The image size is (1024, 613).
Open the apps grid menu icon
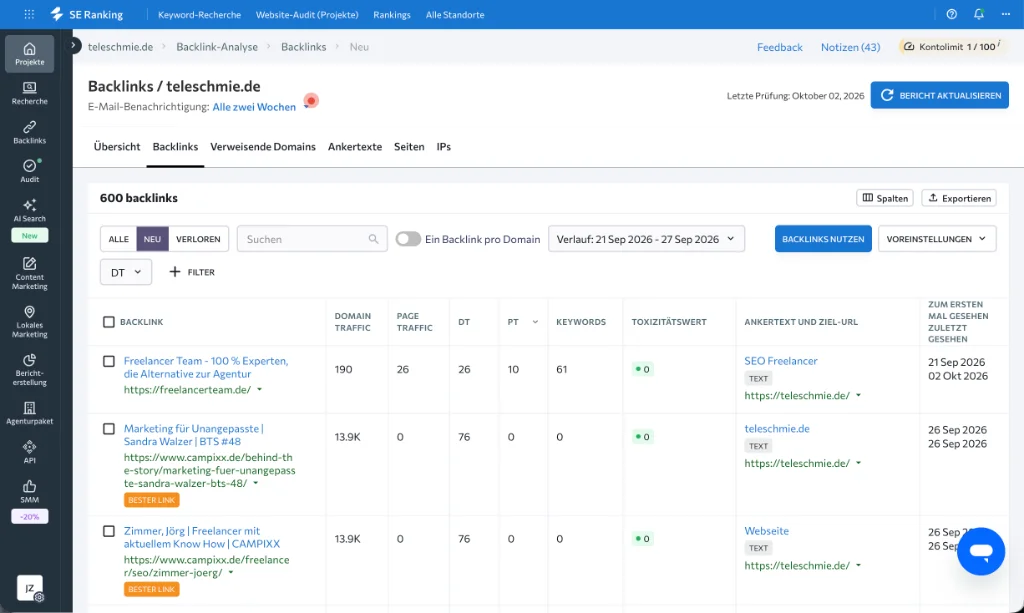pyautogui.click(x=29, y=14)
